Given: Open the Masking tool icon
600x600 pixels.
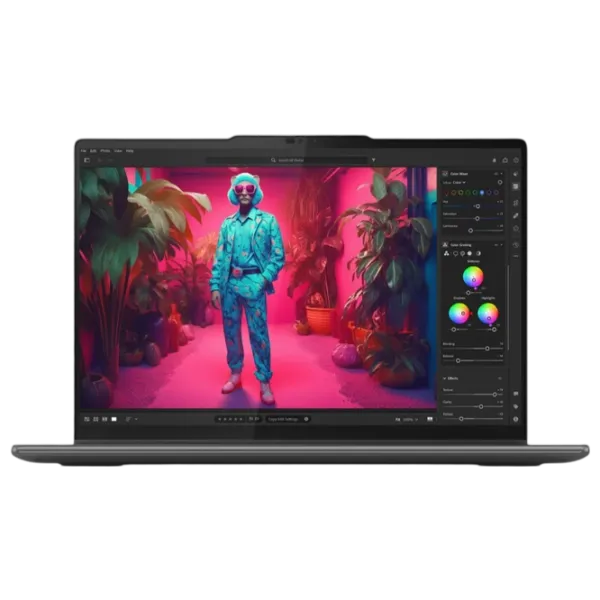Looking at the screenshot, I should click(x=516, y=229).
